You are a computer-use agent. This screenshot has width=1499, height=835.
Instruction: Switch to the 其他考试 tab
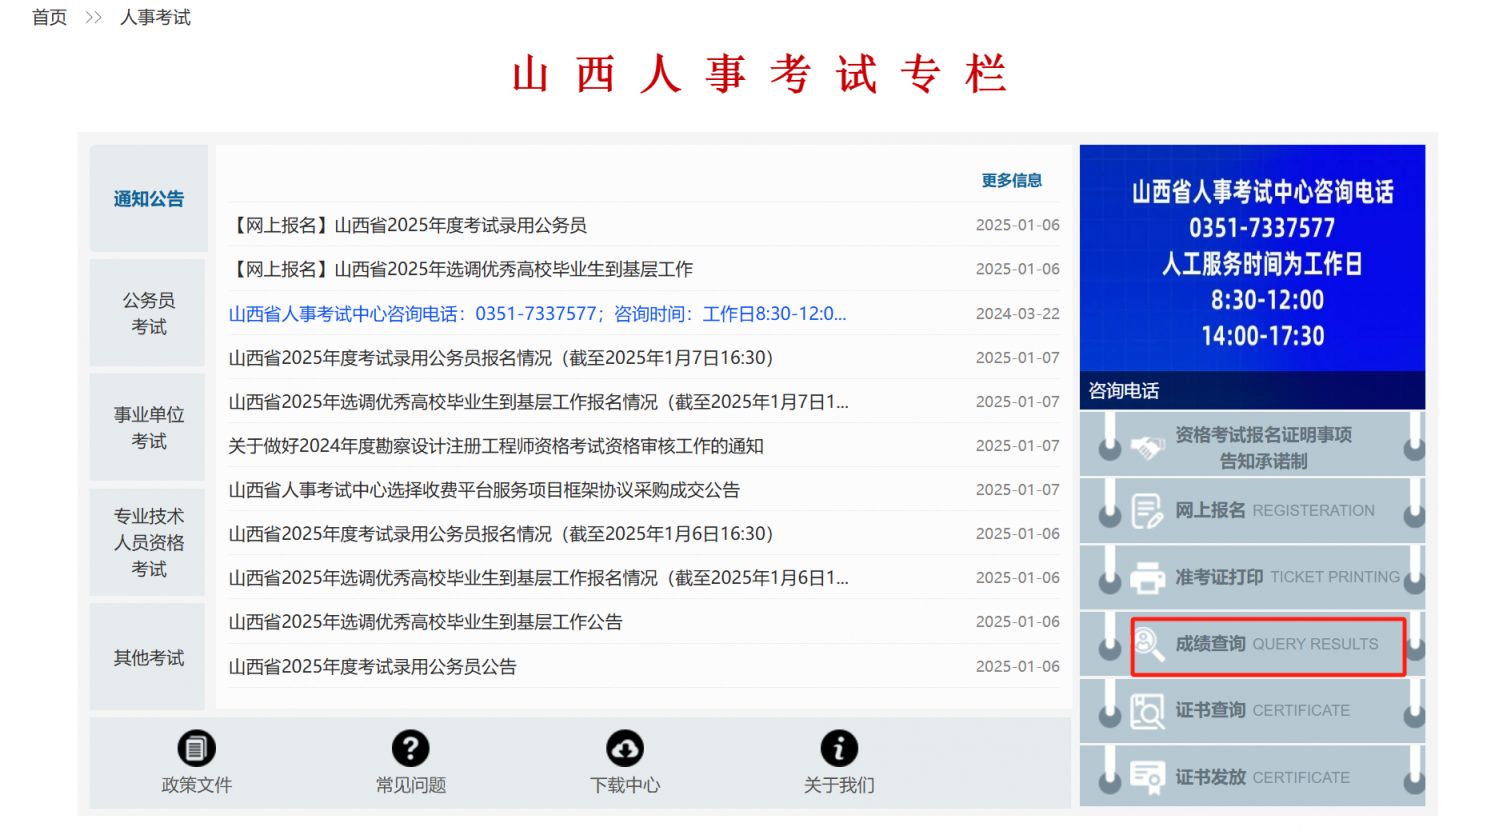149,657
